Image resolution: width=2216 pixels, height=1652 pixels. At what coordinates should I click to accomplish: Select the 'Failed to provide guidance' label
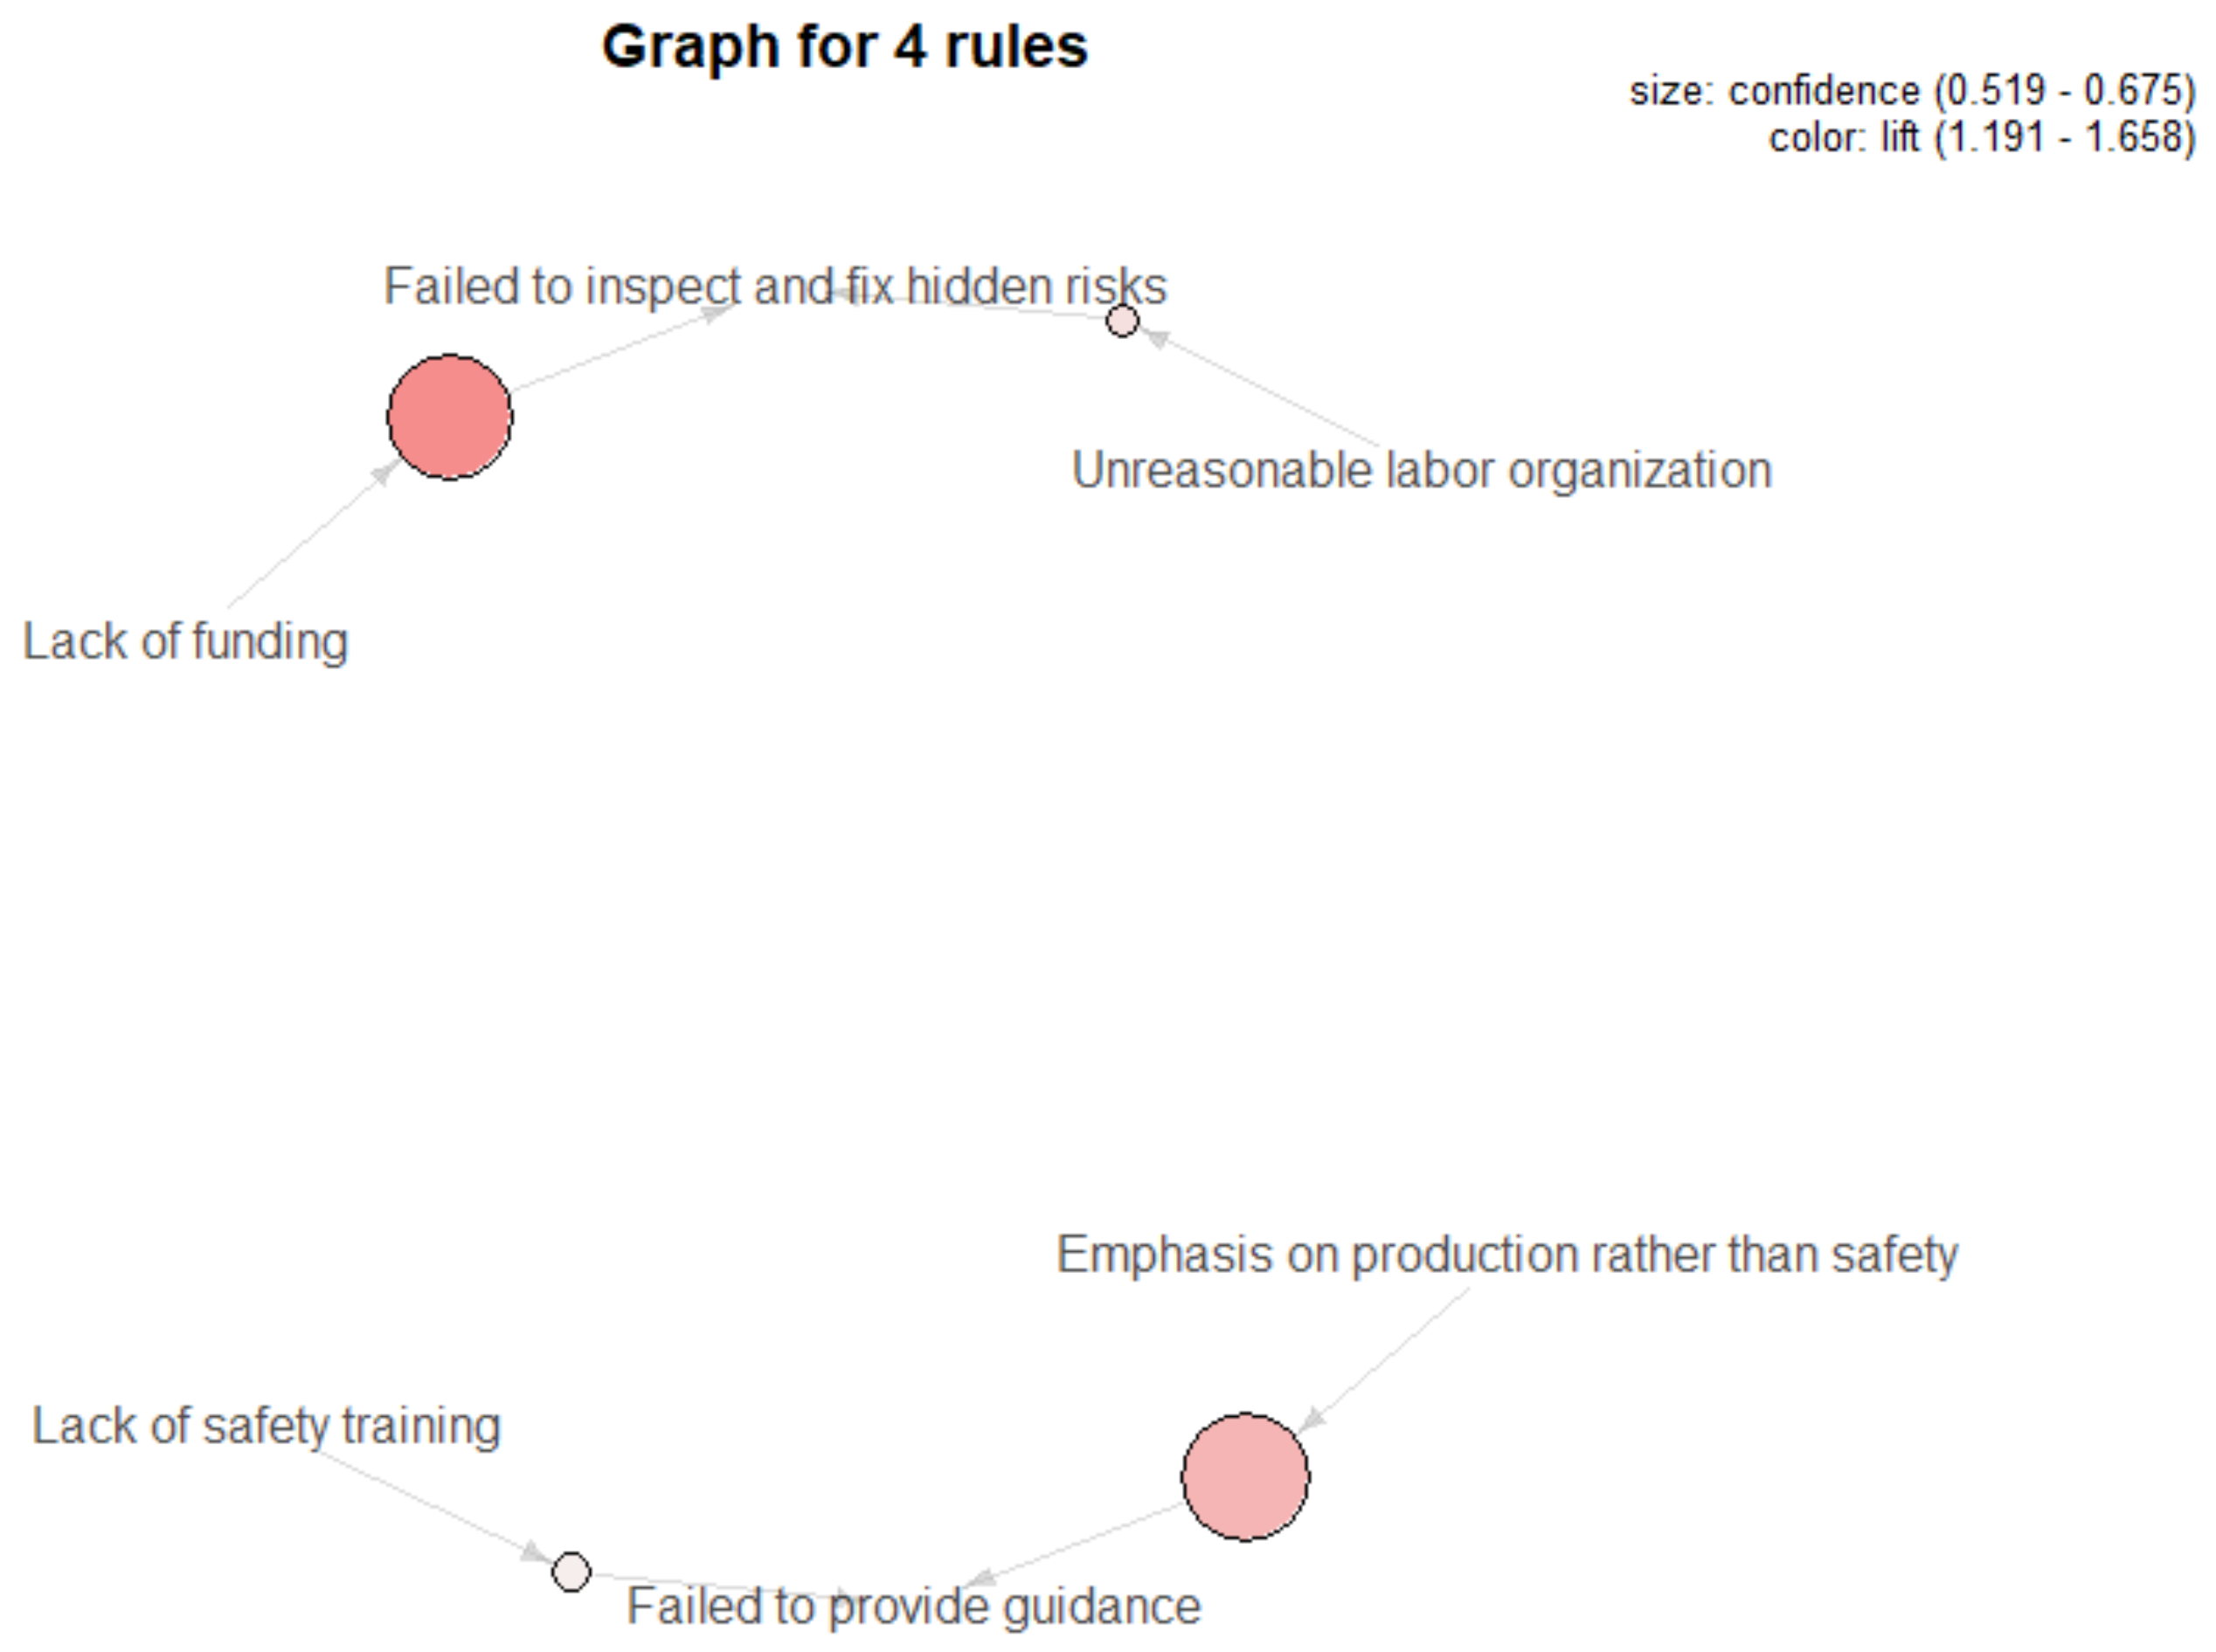(913, 1607)
